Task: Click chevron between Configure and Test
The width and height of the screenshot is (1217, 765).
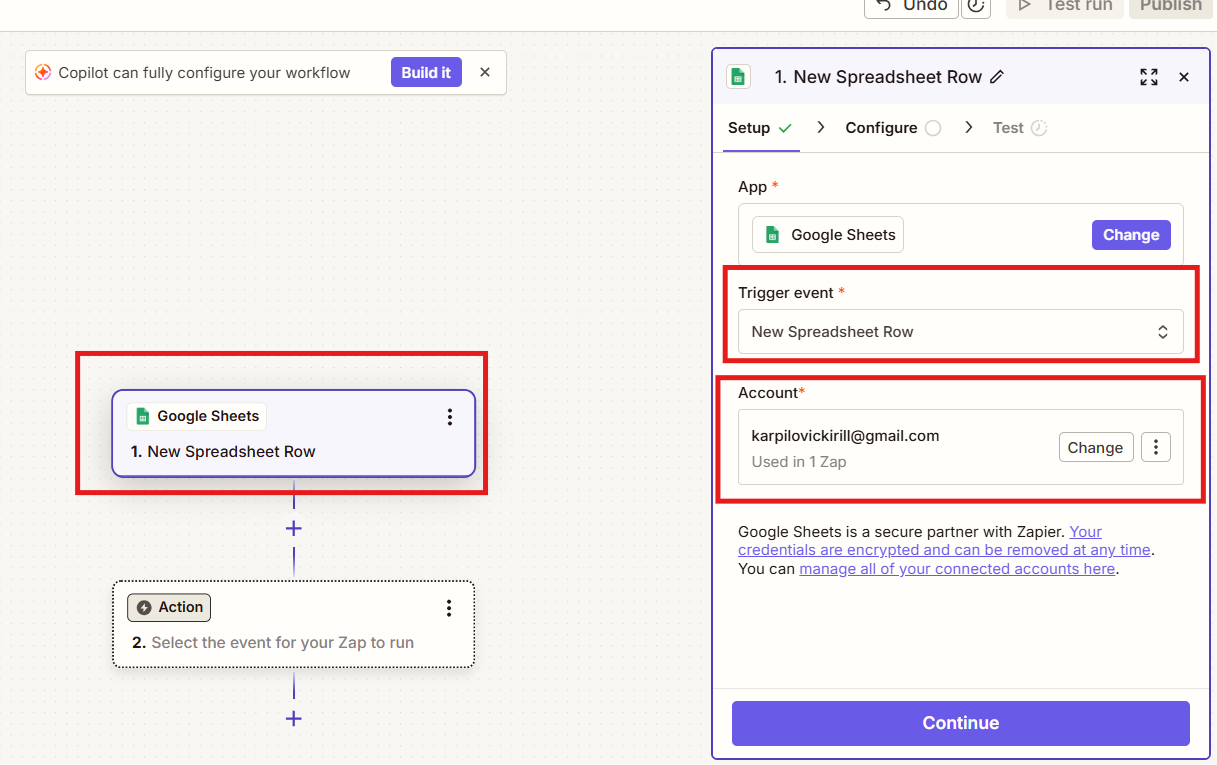Action: [x=968, y=127]
